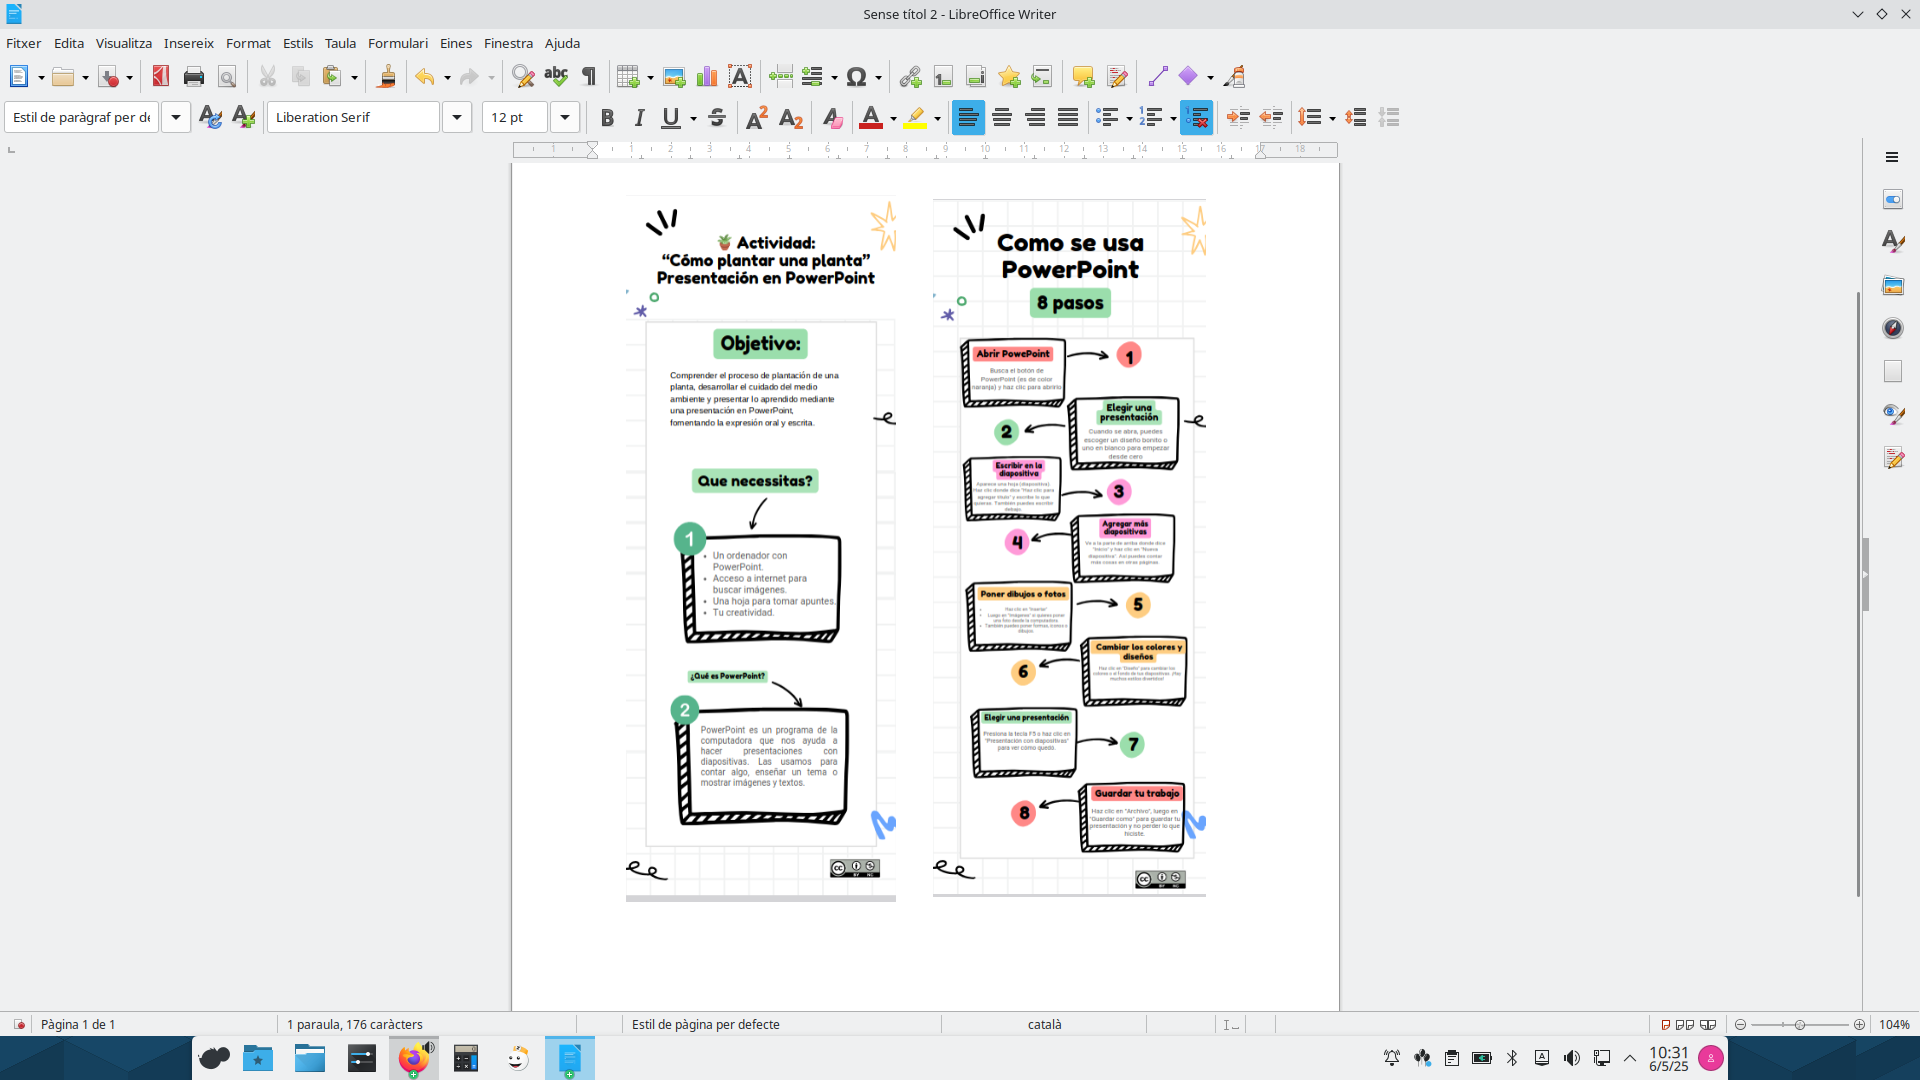Open Print Preview from the toolbar
This screenshot has width=1920, height=1080.
227,77
